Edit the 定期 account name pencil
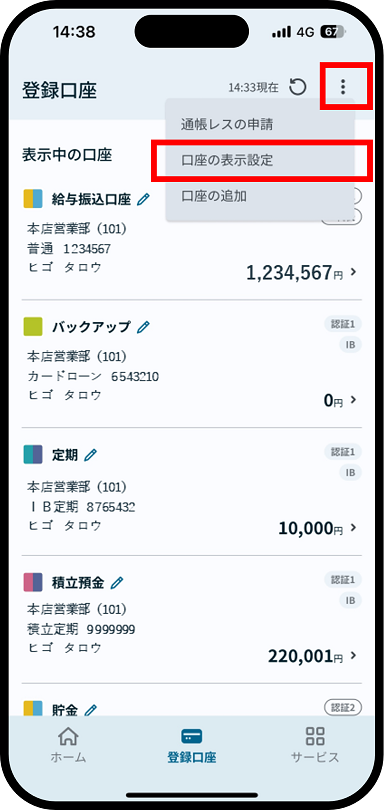This screenshot has width=384, height=810. click(x=90, y=455)
